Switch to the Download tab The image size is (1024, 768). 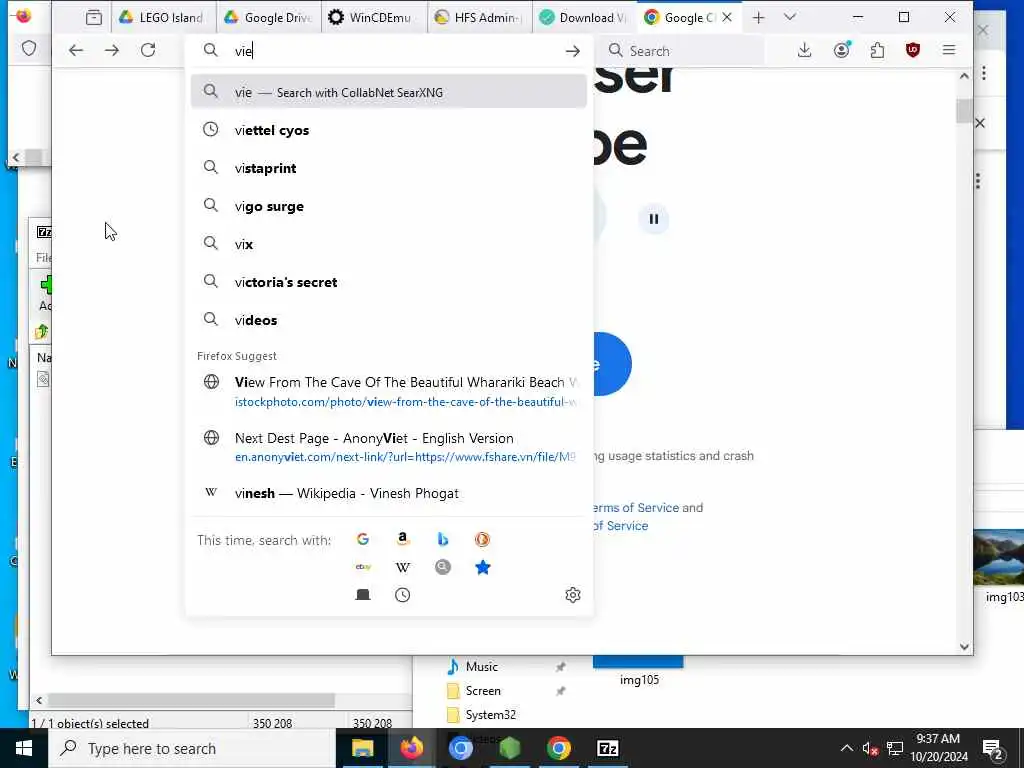click(584, 18)
